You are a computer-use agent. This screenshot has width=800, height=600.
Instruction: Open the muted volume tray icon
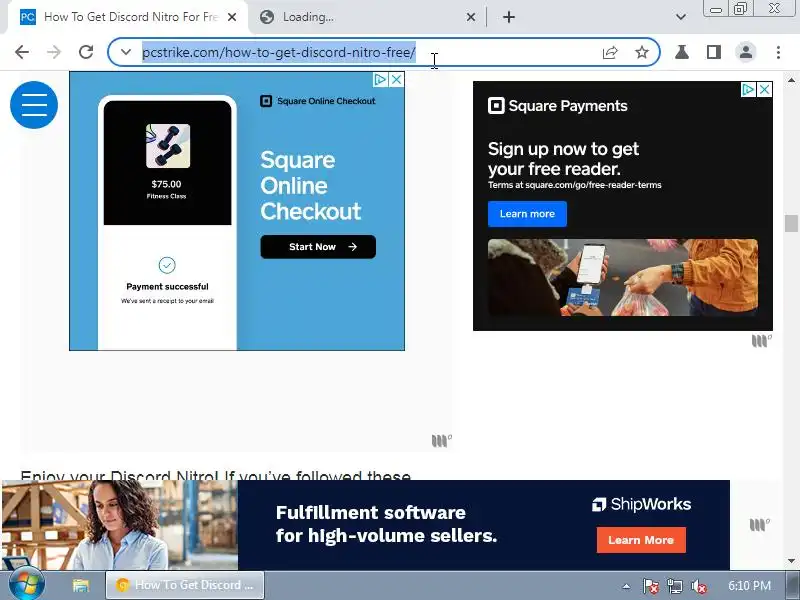click(x=698, y=586)
